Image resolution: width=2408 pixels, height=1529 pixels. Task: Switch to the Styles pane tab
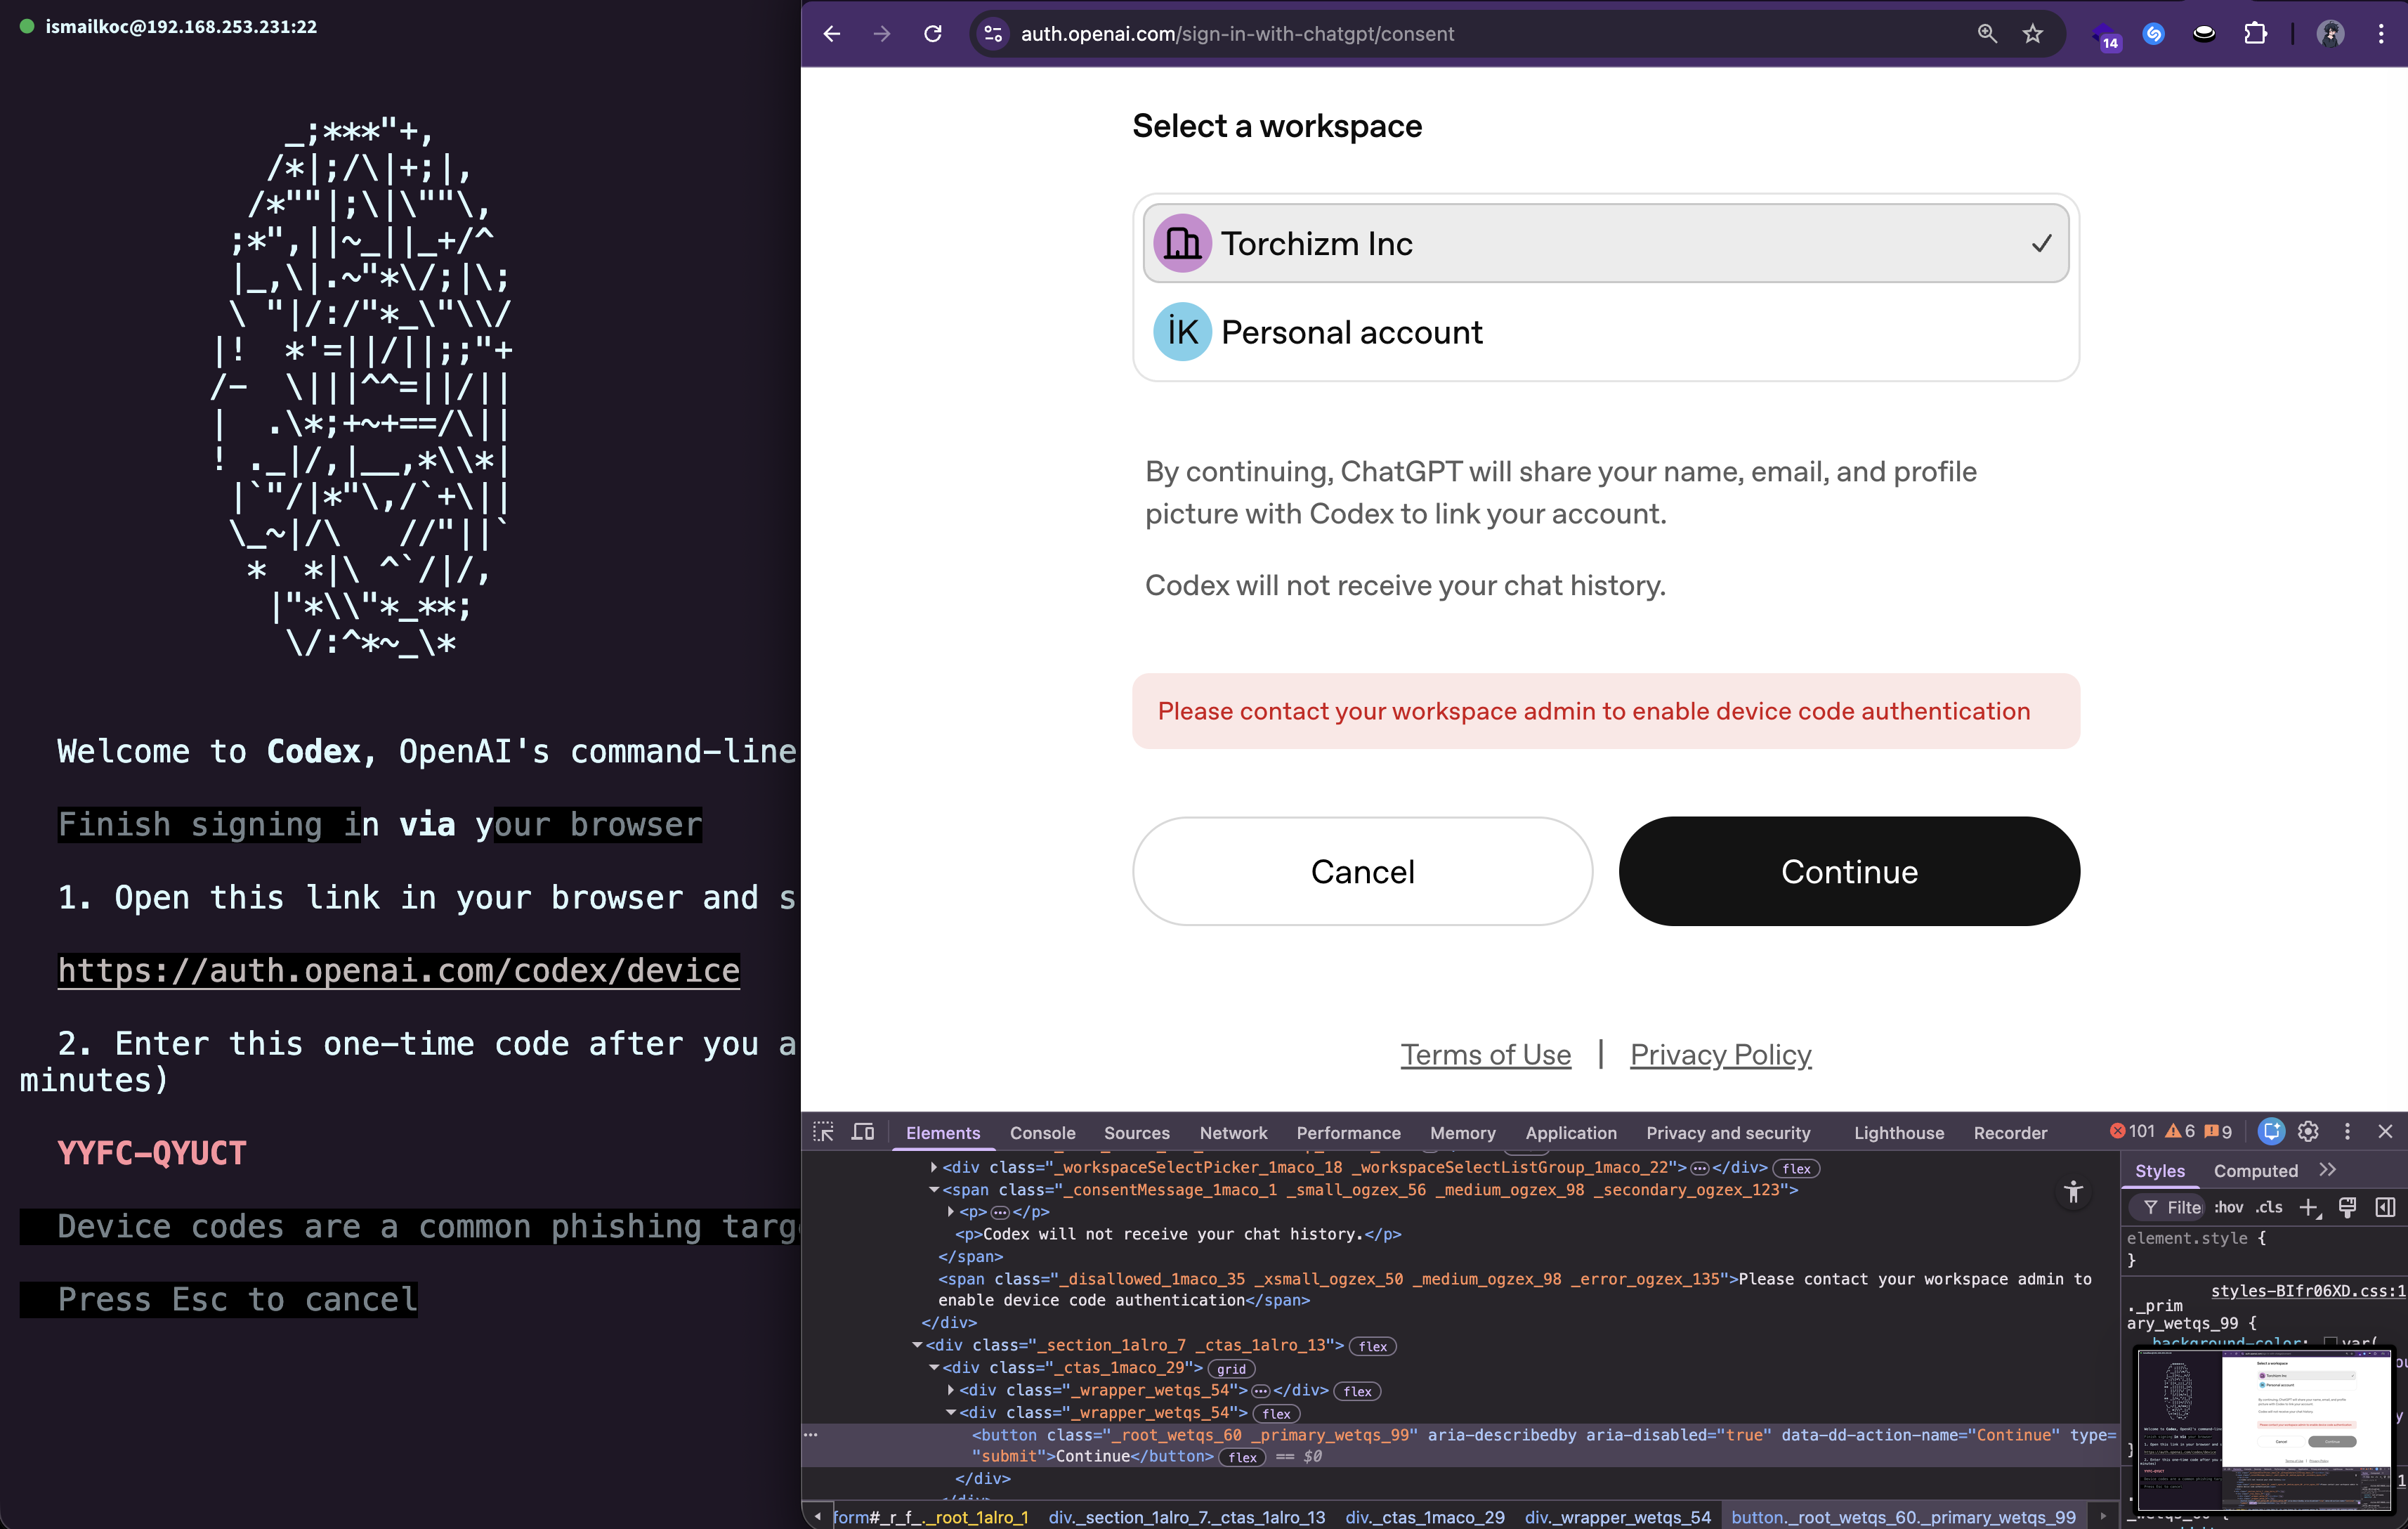[x=2159, y=1170]
